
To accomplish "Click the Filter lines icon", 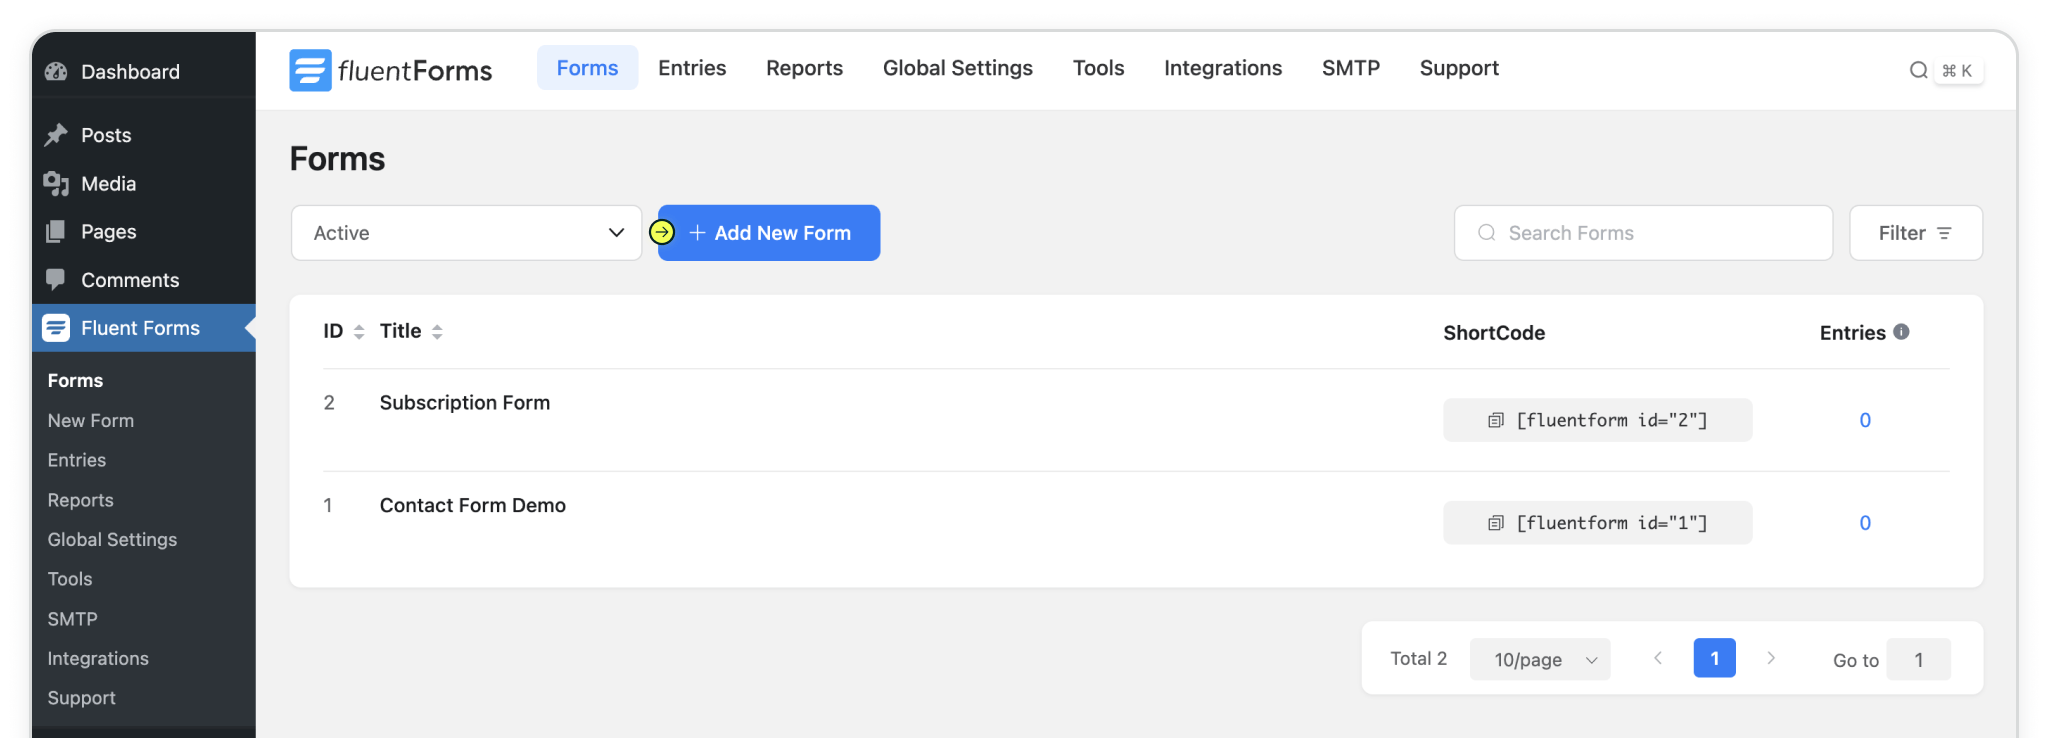I will tap(1944, 233).
